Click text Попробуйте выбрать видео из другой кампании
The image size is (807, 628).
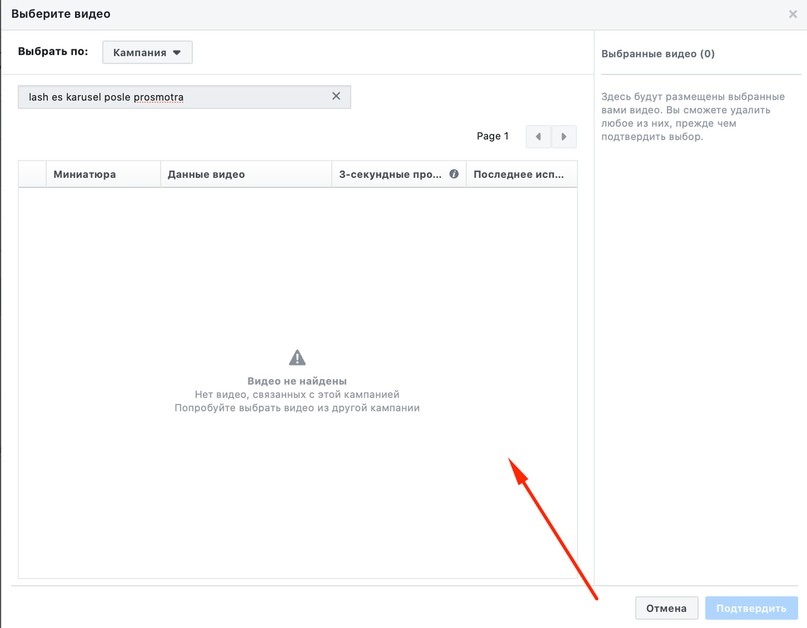pyautogui.click(x=297, y=408)
